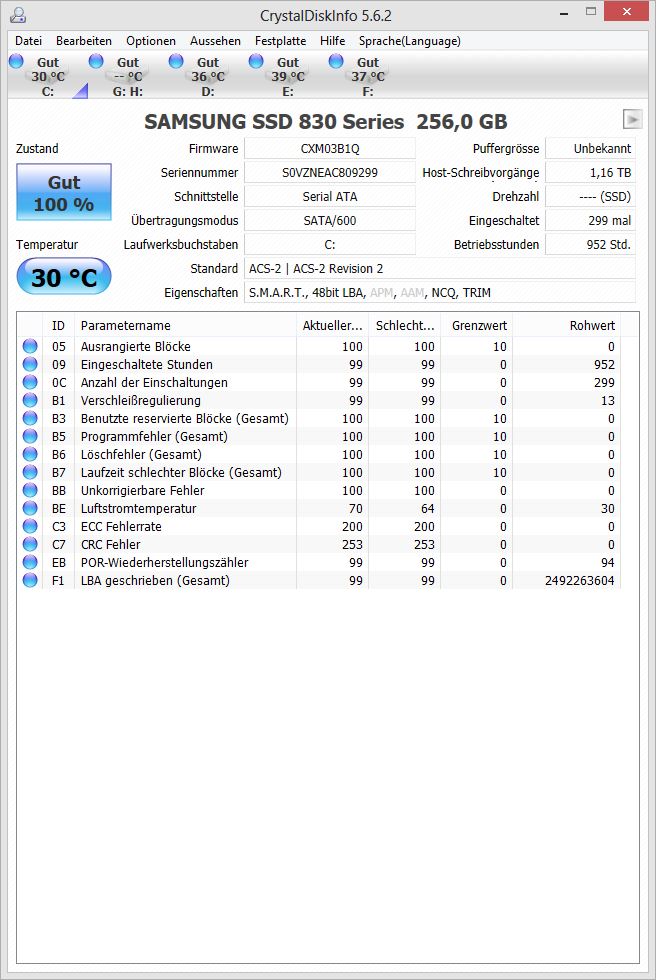Click status icon of Anzahl der Einschaltungen row
This screenshot has width=656, height=980.
(30, 382)
